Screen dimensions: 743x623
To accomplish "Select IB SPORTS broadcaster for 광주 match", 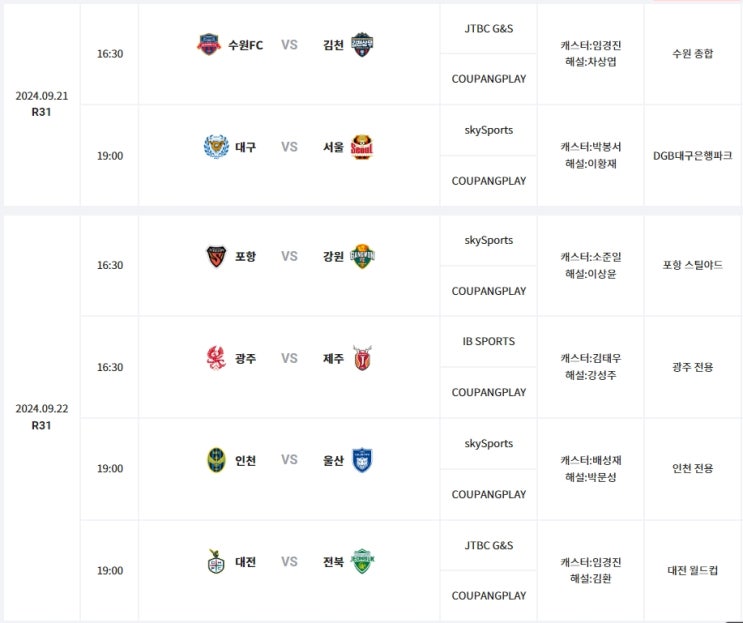I will coord(489,341).
